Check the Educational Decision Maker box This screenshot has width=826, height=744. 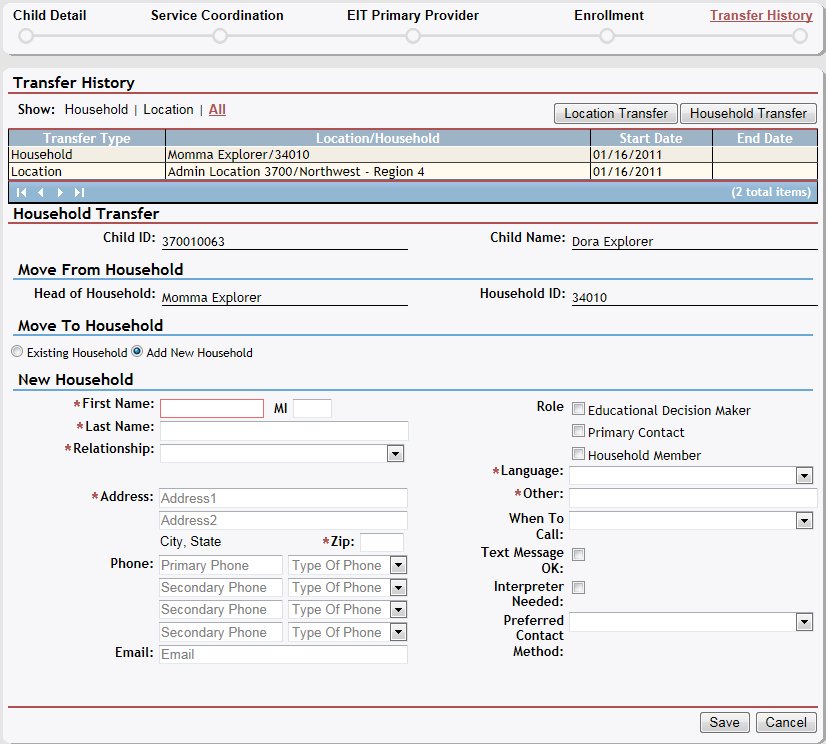578,409
